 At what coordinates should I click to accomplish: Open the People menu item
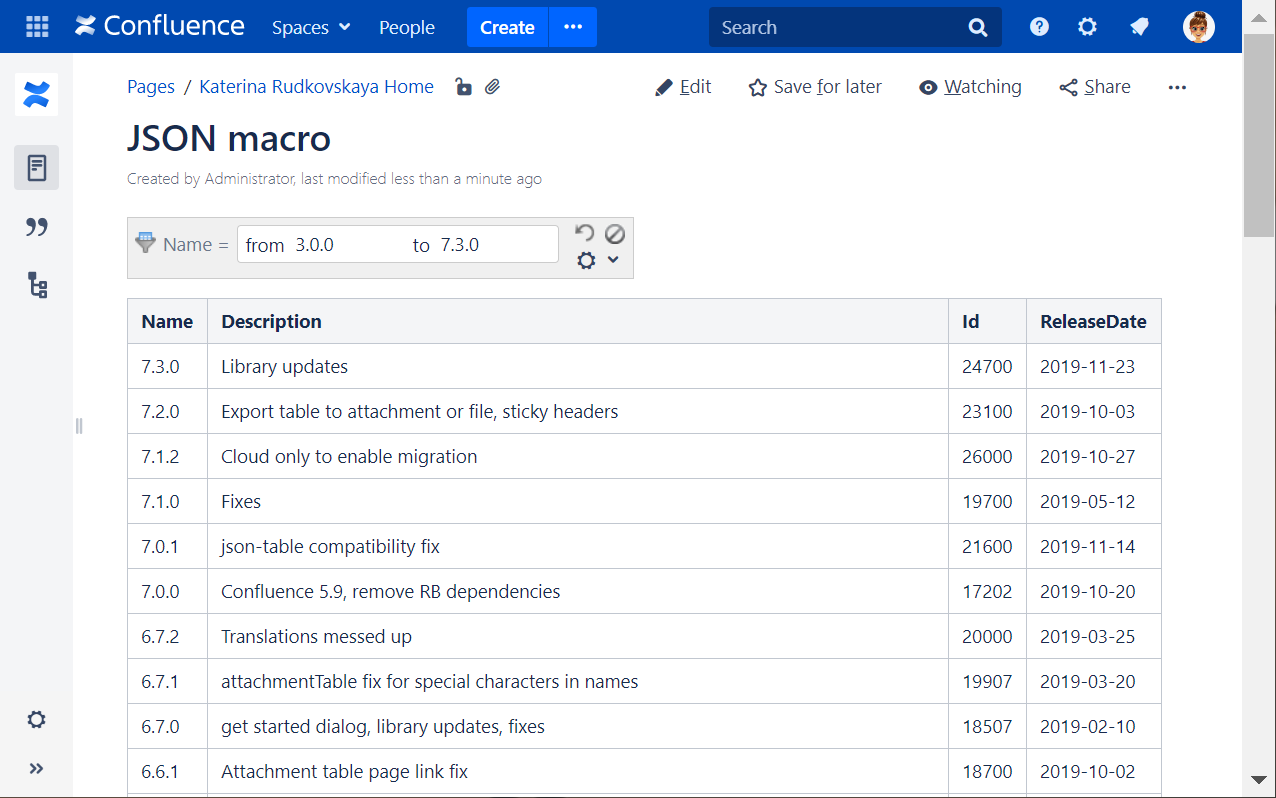click(x=407, y=27)
